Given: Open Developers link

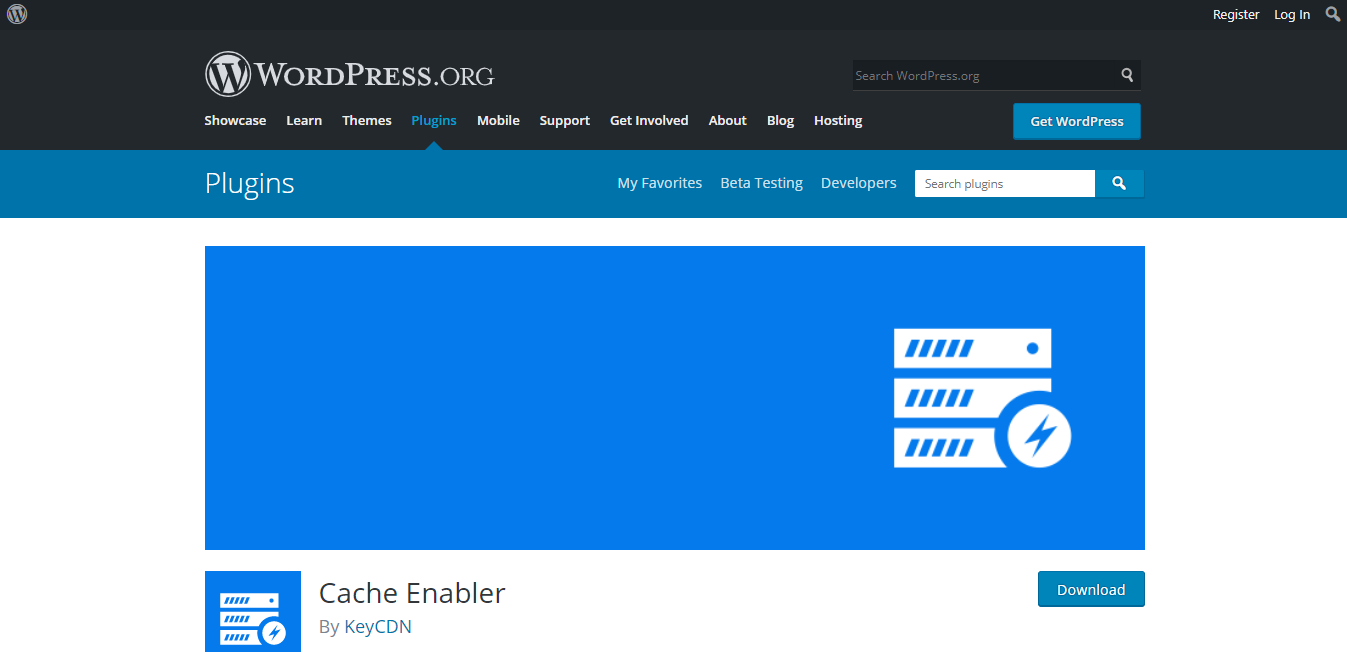Looking at the screenshot, I should point(859,183).
